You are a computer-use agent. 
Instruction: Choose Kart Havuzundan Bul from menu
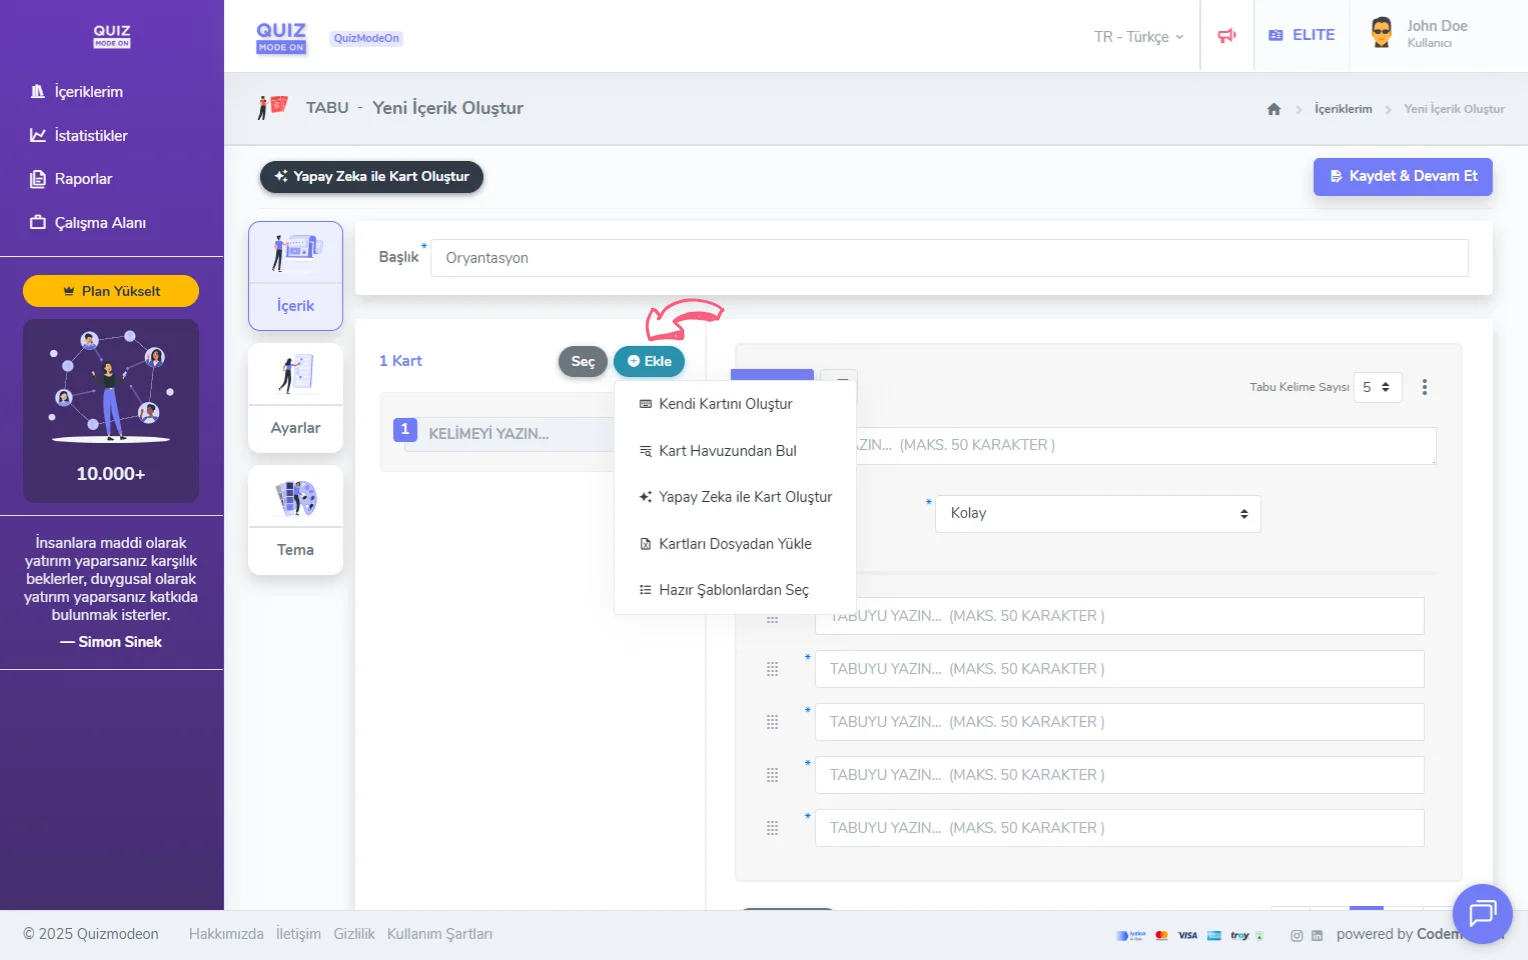[727, 451]
